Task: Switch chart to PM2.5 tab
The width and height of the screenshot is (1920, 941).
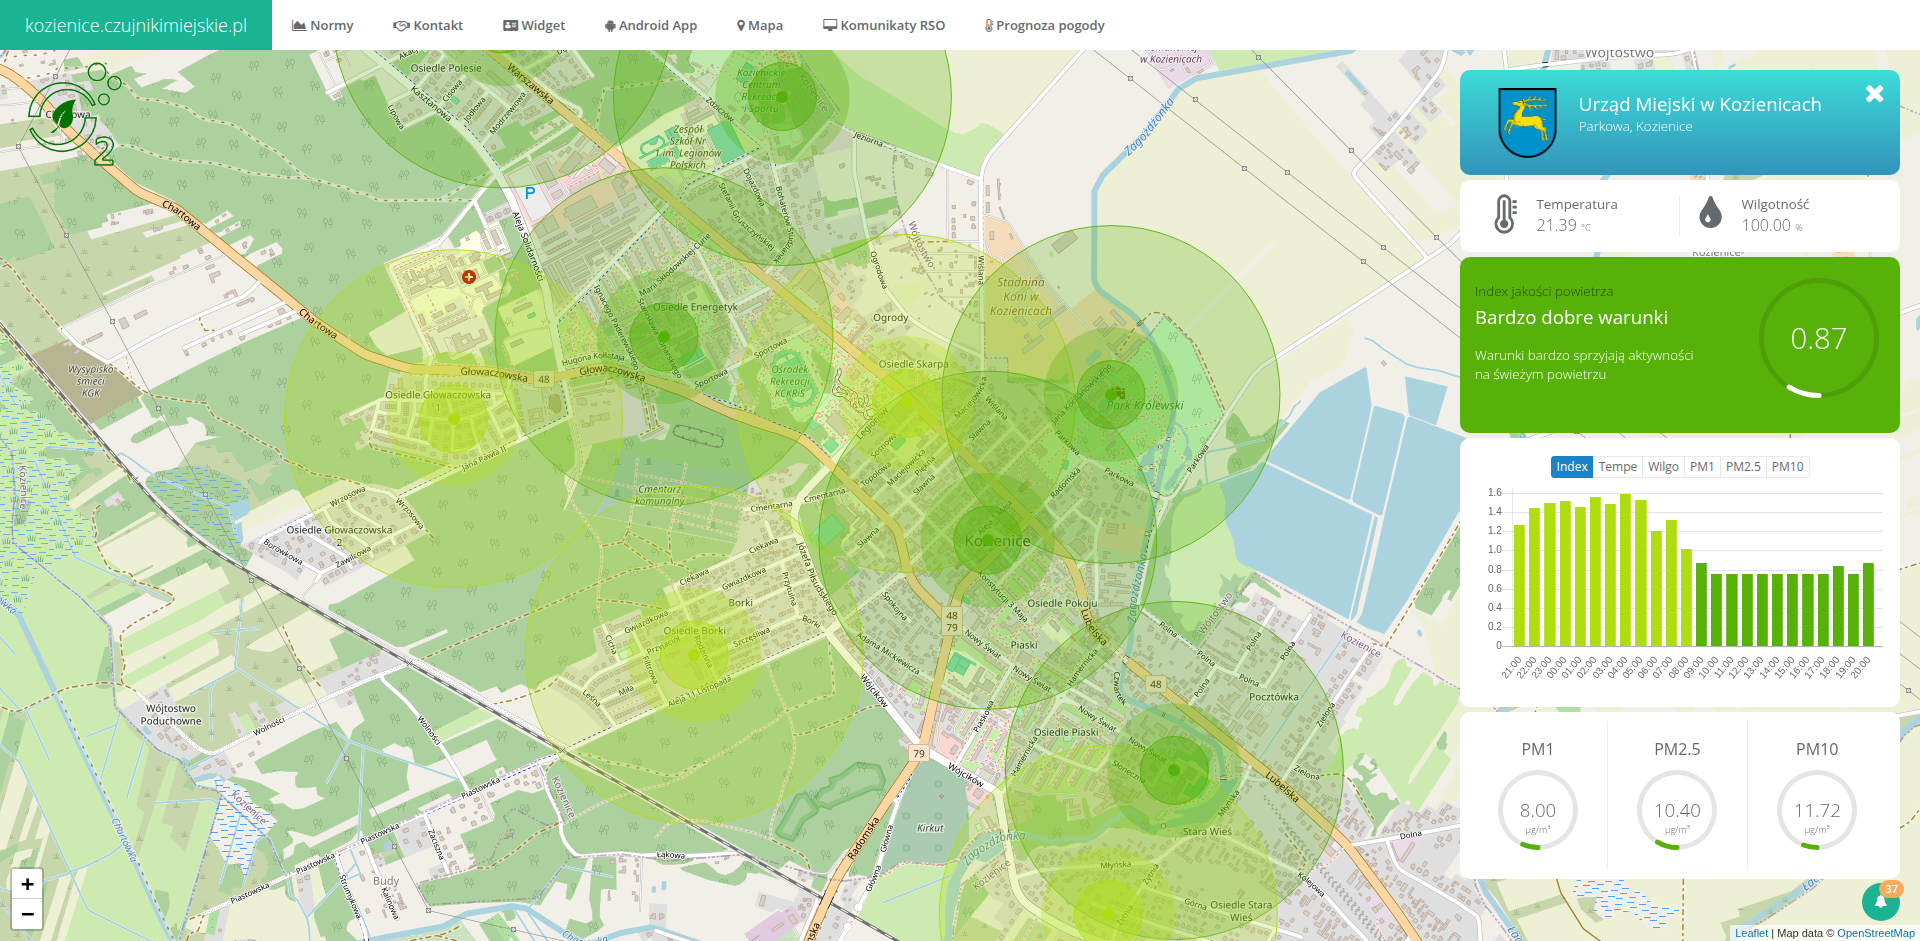Action: tap(1743, 467)
